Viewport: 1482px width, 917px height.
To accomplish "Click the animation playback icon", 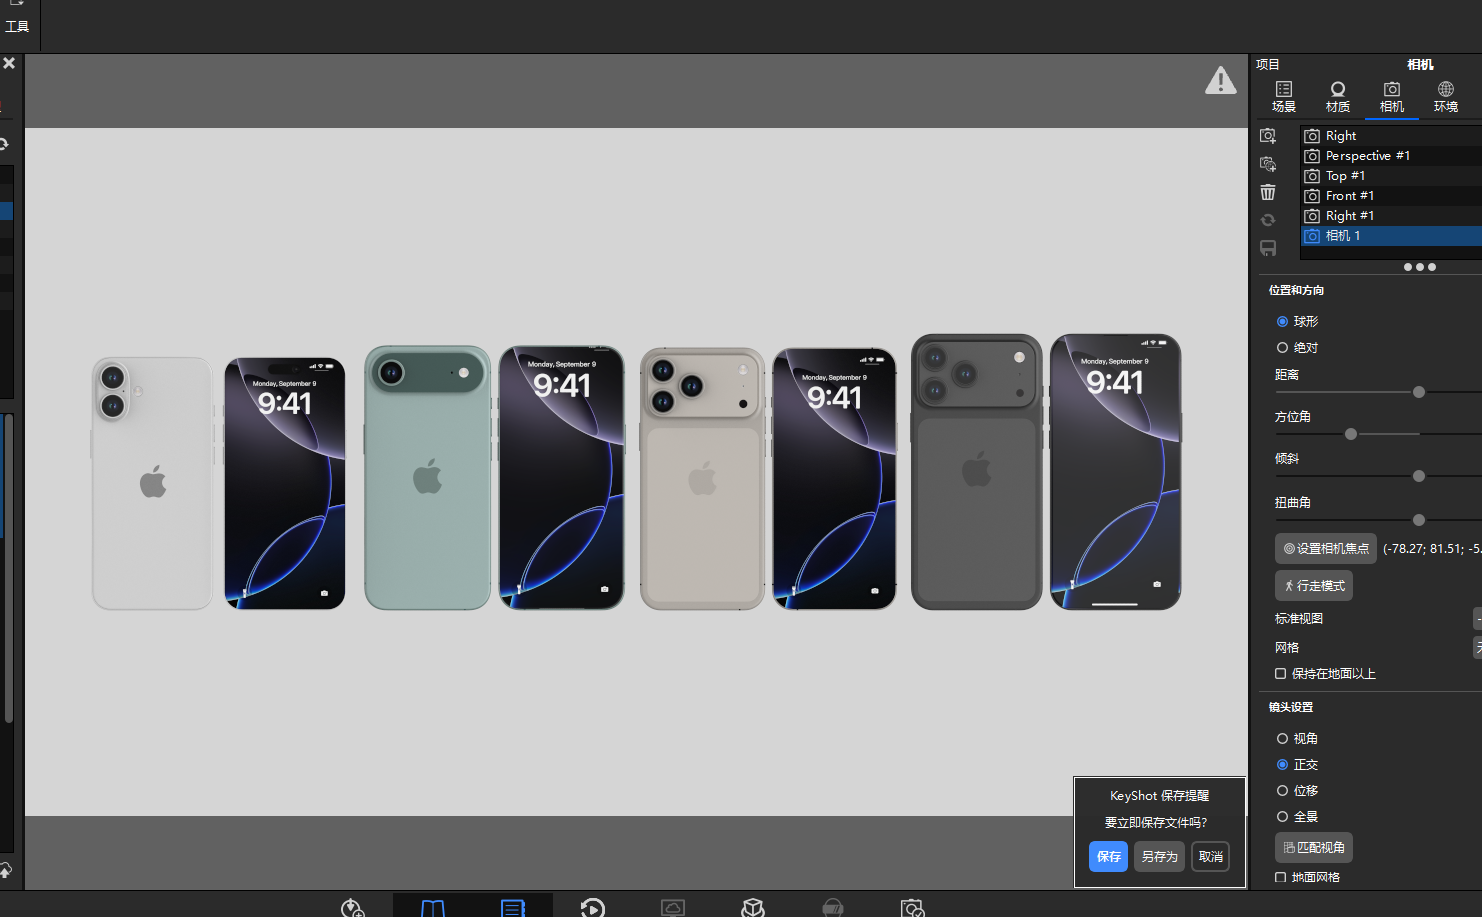I will (593, 908).
